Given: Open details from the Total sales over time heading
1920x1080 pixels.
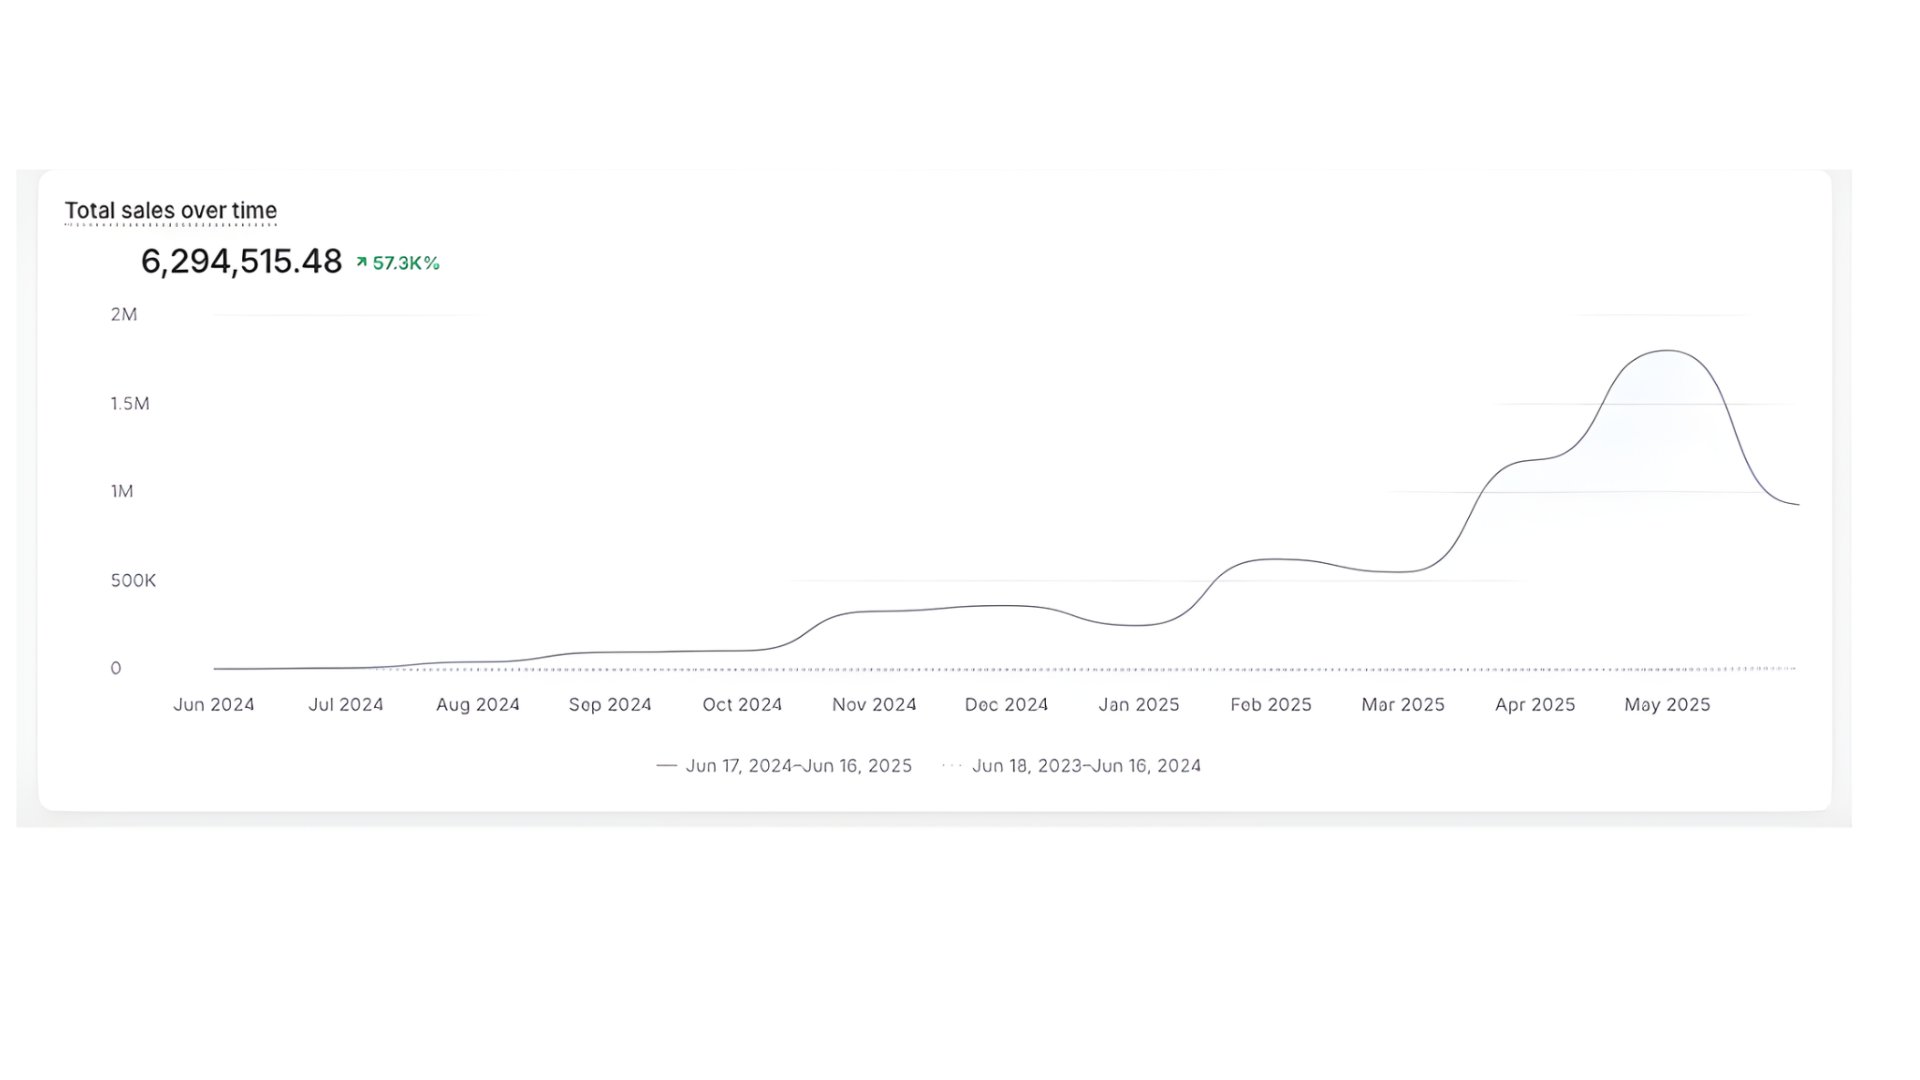Looking at the screenshot, I should [172, 211].
